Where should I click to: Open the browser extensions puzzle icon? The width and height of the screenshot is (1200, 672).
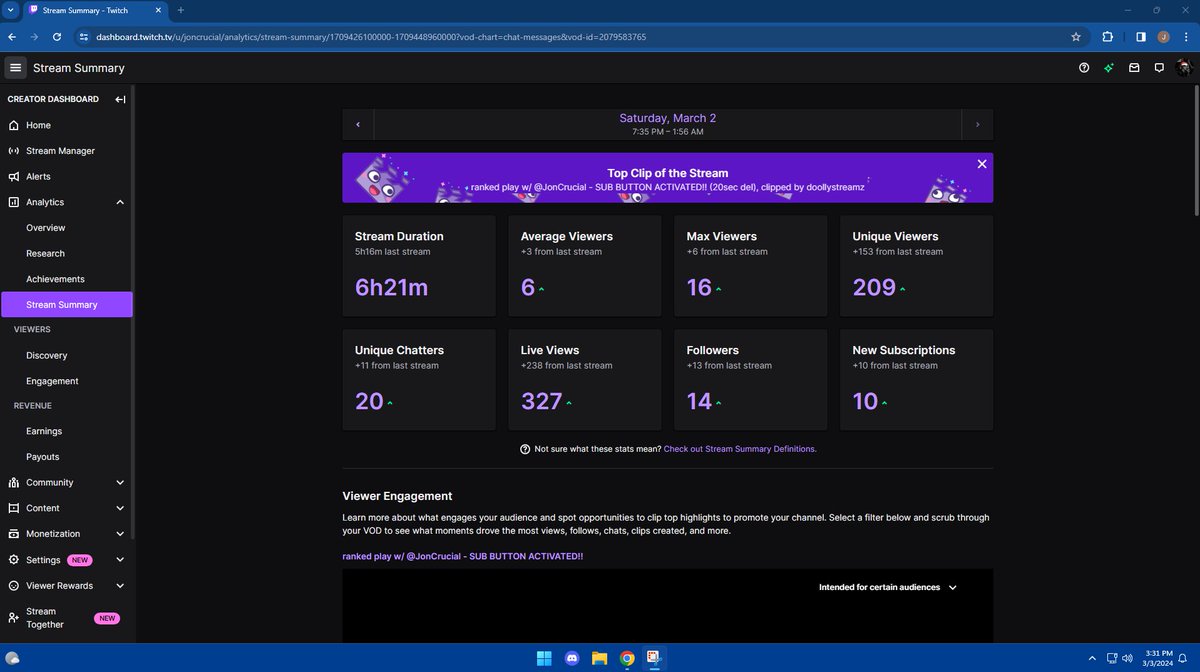[1108, 37]
